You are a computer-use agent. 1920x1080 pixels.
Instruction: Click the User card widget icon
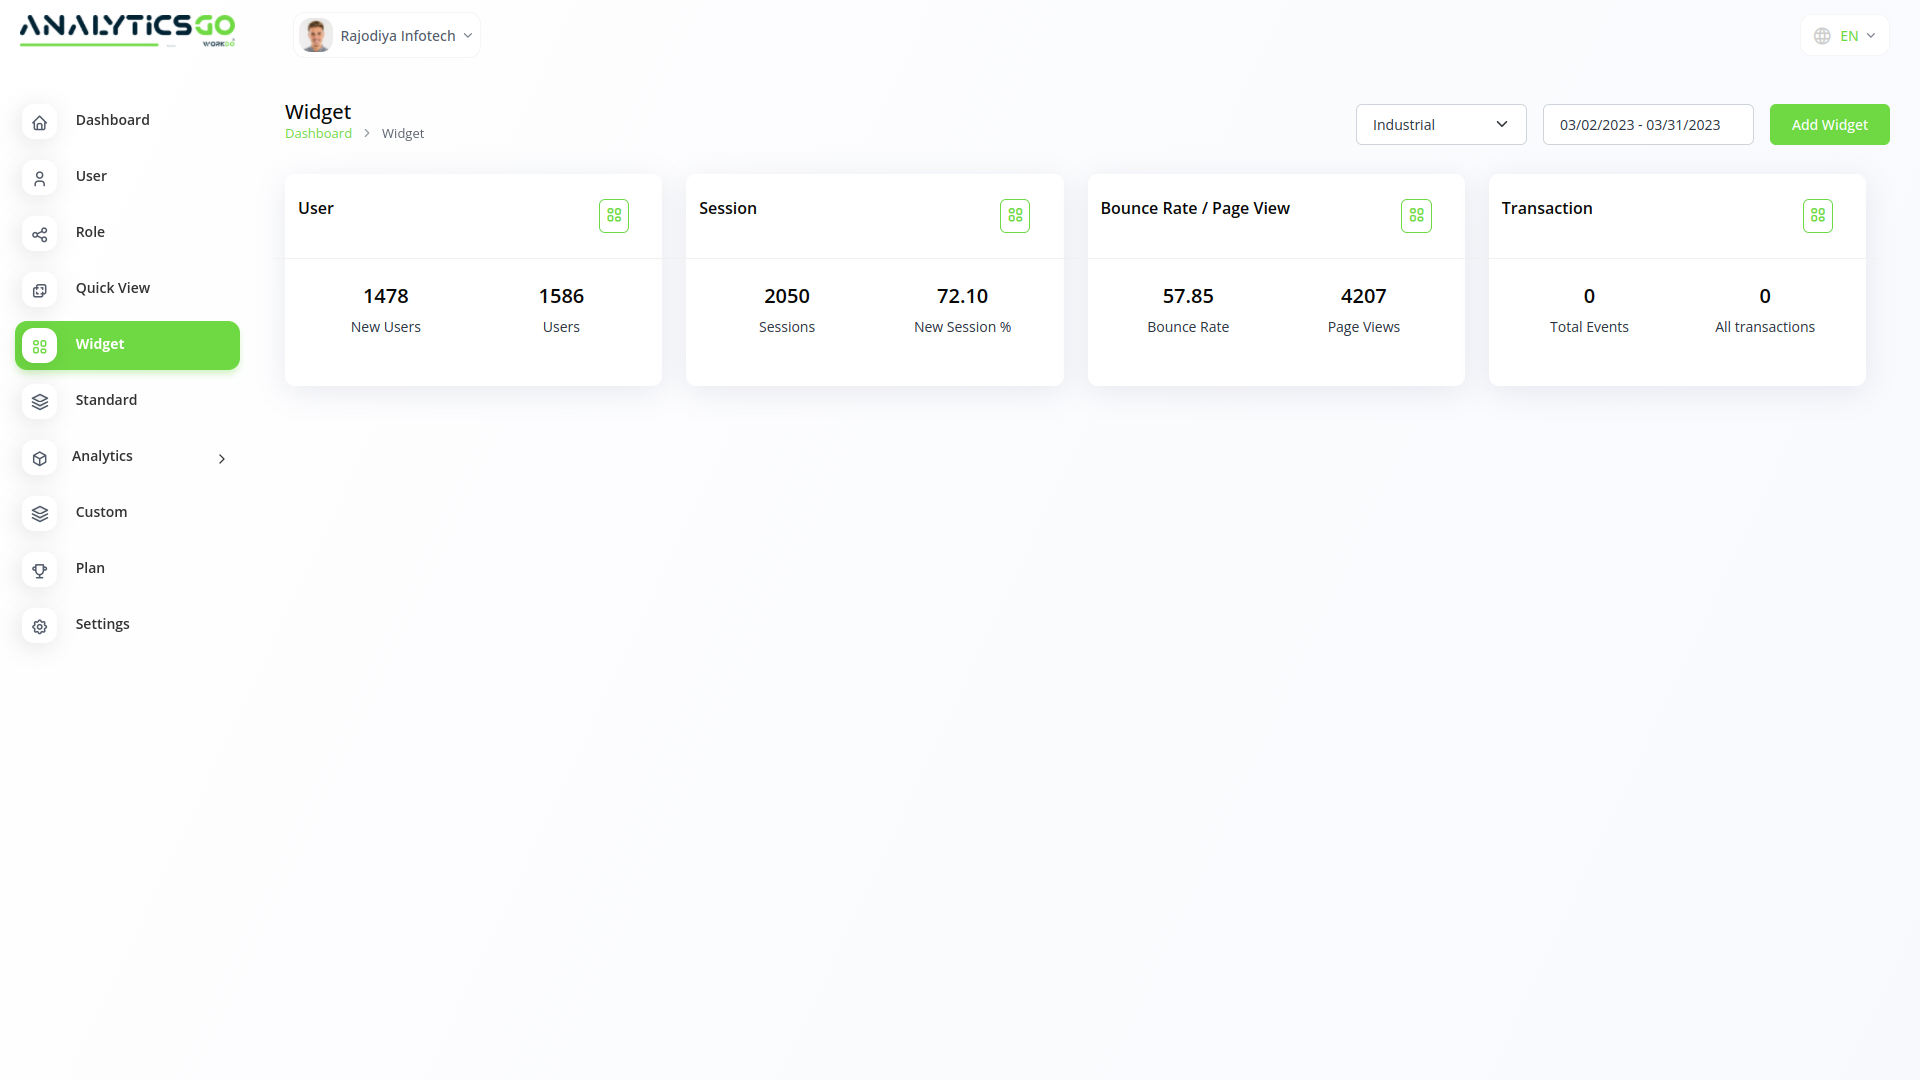[614, 216]
